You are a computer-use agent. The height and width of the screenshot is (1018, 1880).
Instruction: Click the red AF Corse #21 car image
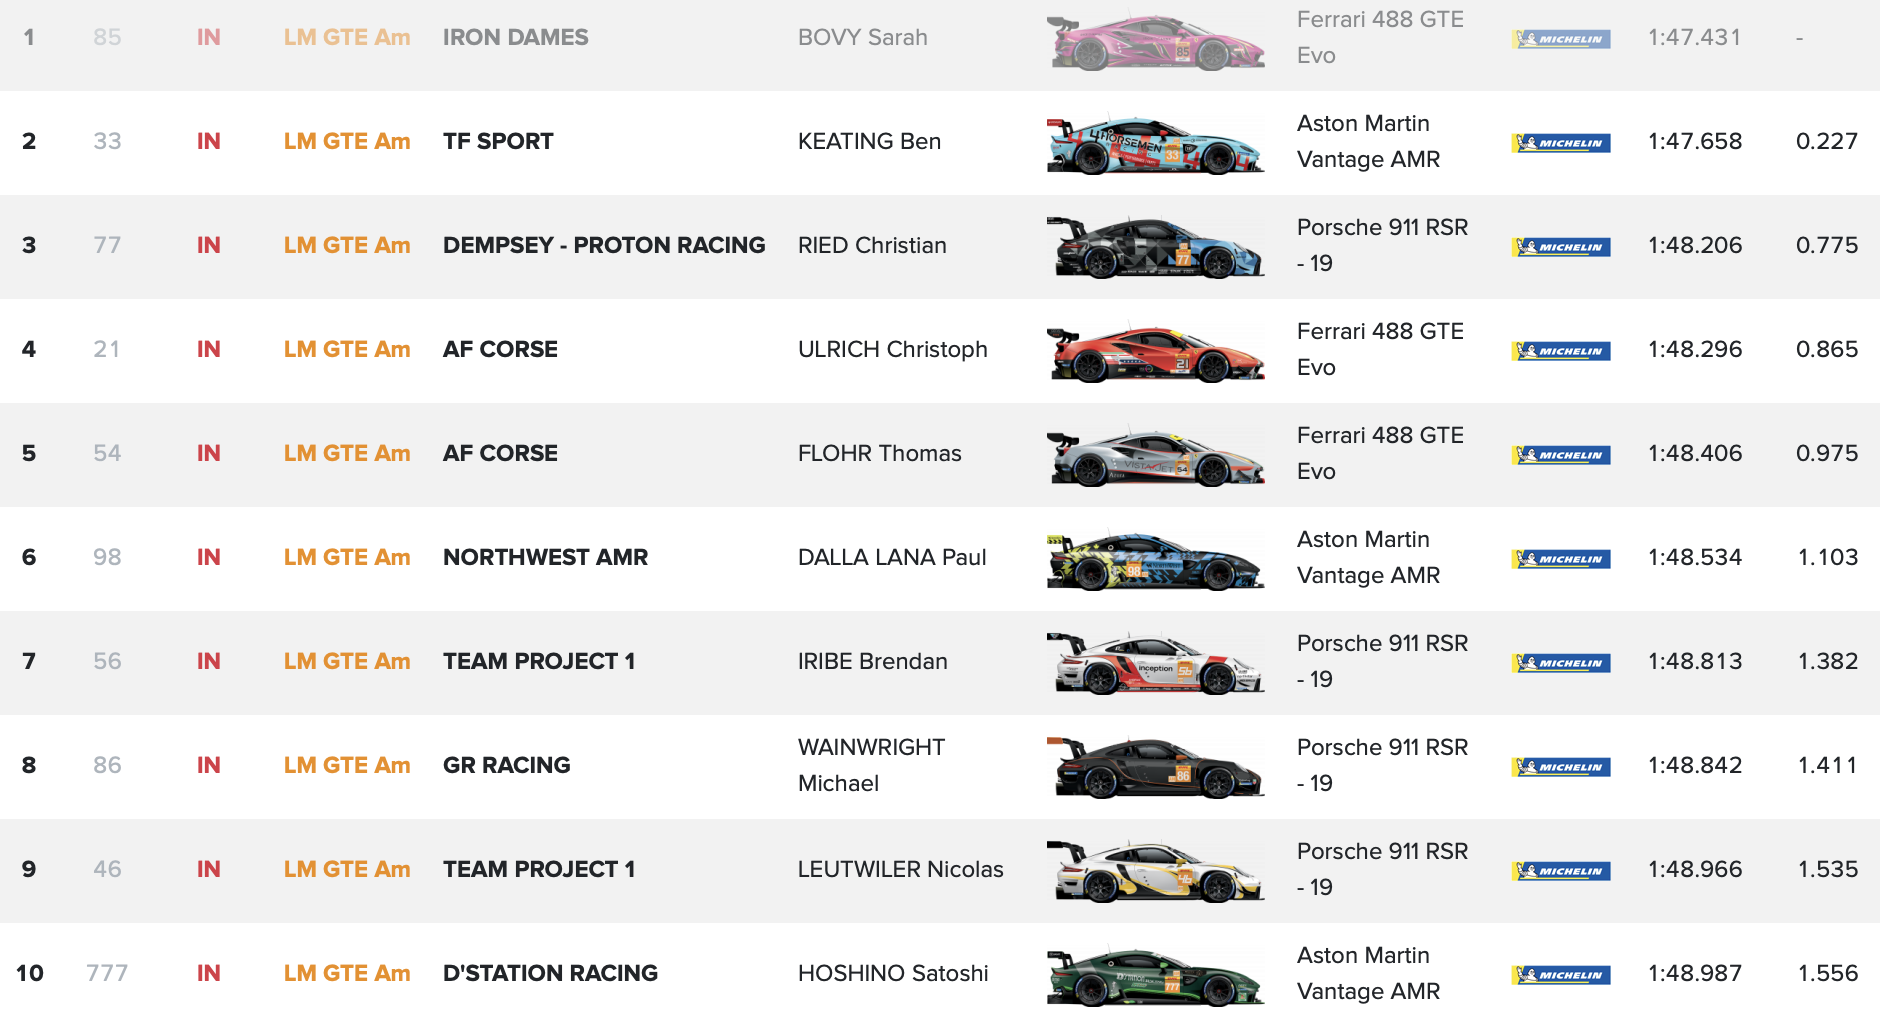1155,353
